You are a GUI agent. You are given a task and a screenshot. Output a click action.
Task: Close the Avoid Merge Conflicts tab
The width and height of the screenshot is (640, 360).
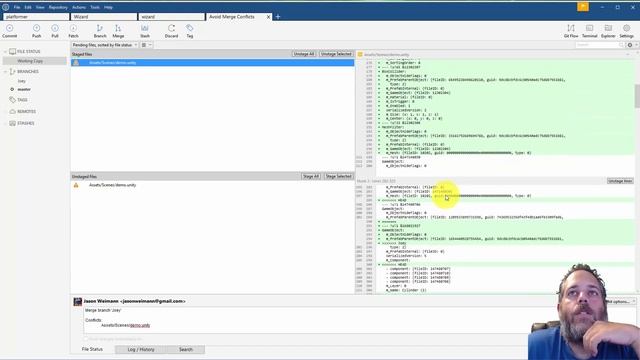coord(268,17)
